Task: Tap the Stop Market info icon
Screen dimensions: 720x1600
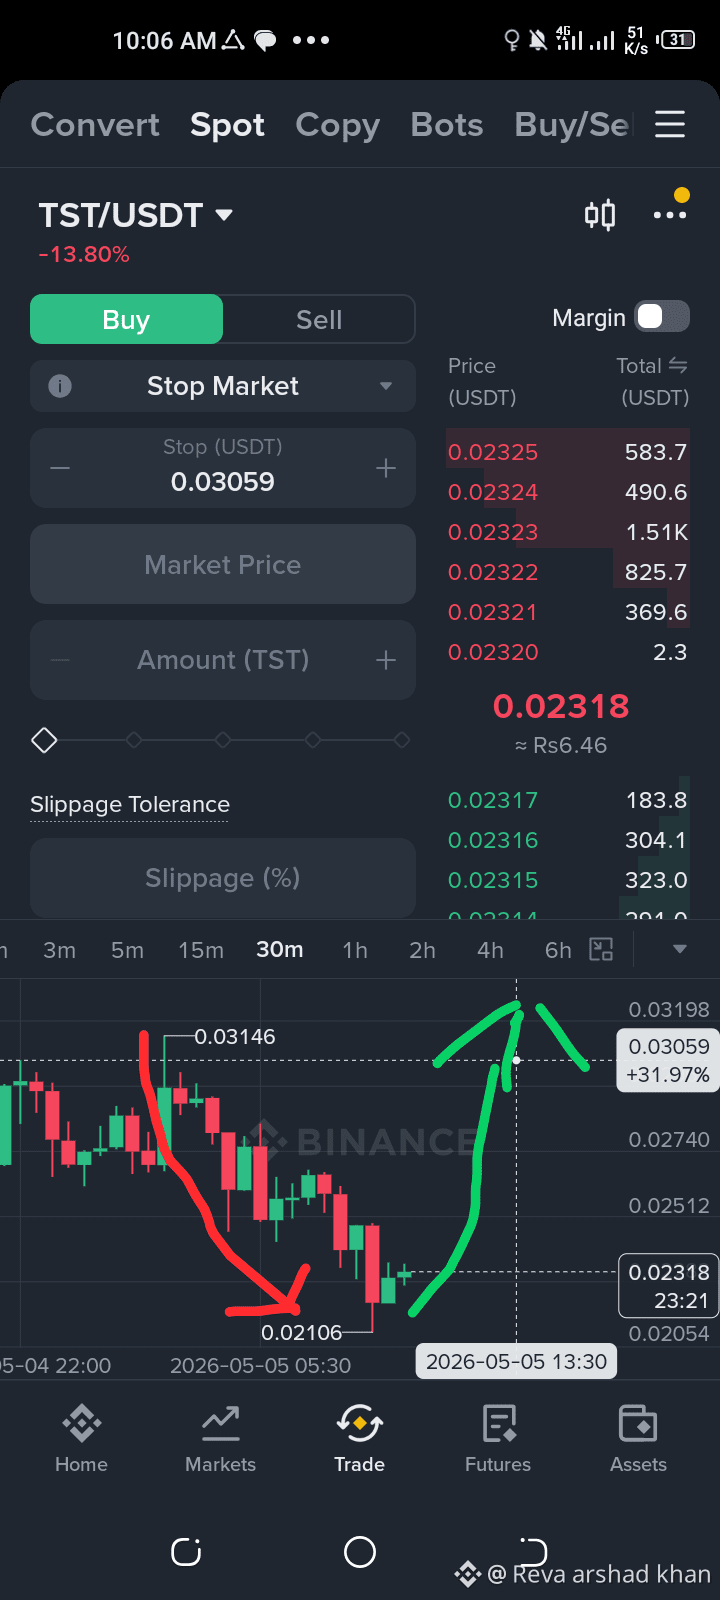Action: (60, 386)
